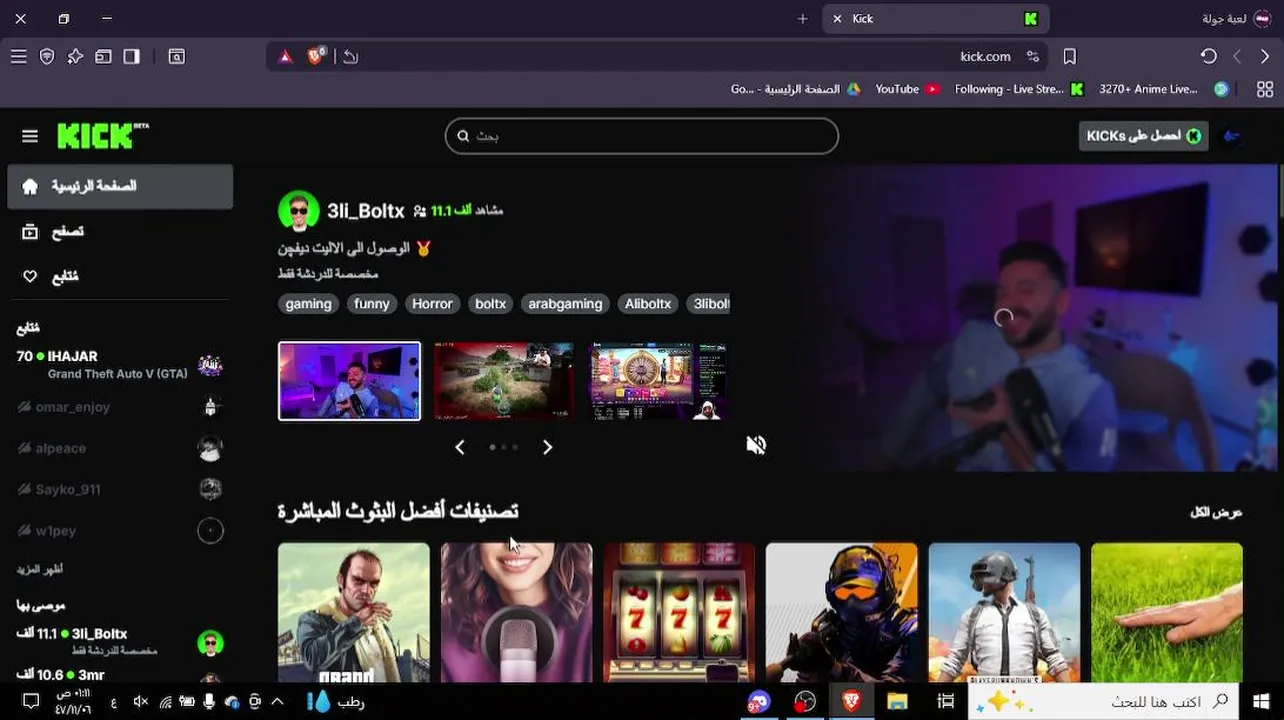Open '3270+ Anime Live...' bookmark
This screenshot has width=1284, height=720.
(1164, 89)
